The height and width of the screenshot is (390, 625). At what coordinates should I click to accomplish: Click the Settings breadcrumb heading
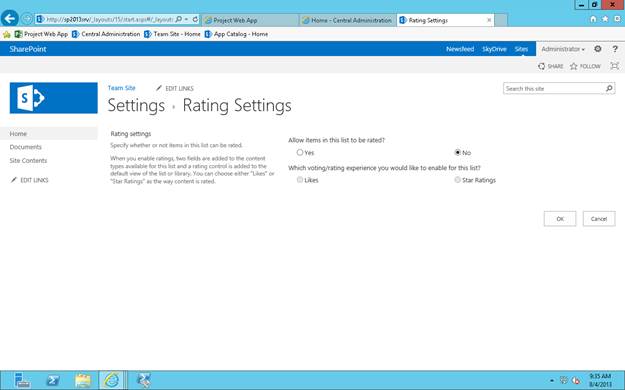click(136, 105)
